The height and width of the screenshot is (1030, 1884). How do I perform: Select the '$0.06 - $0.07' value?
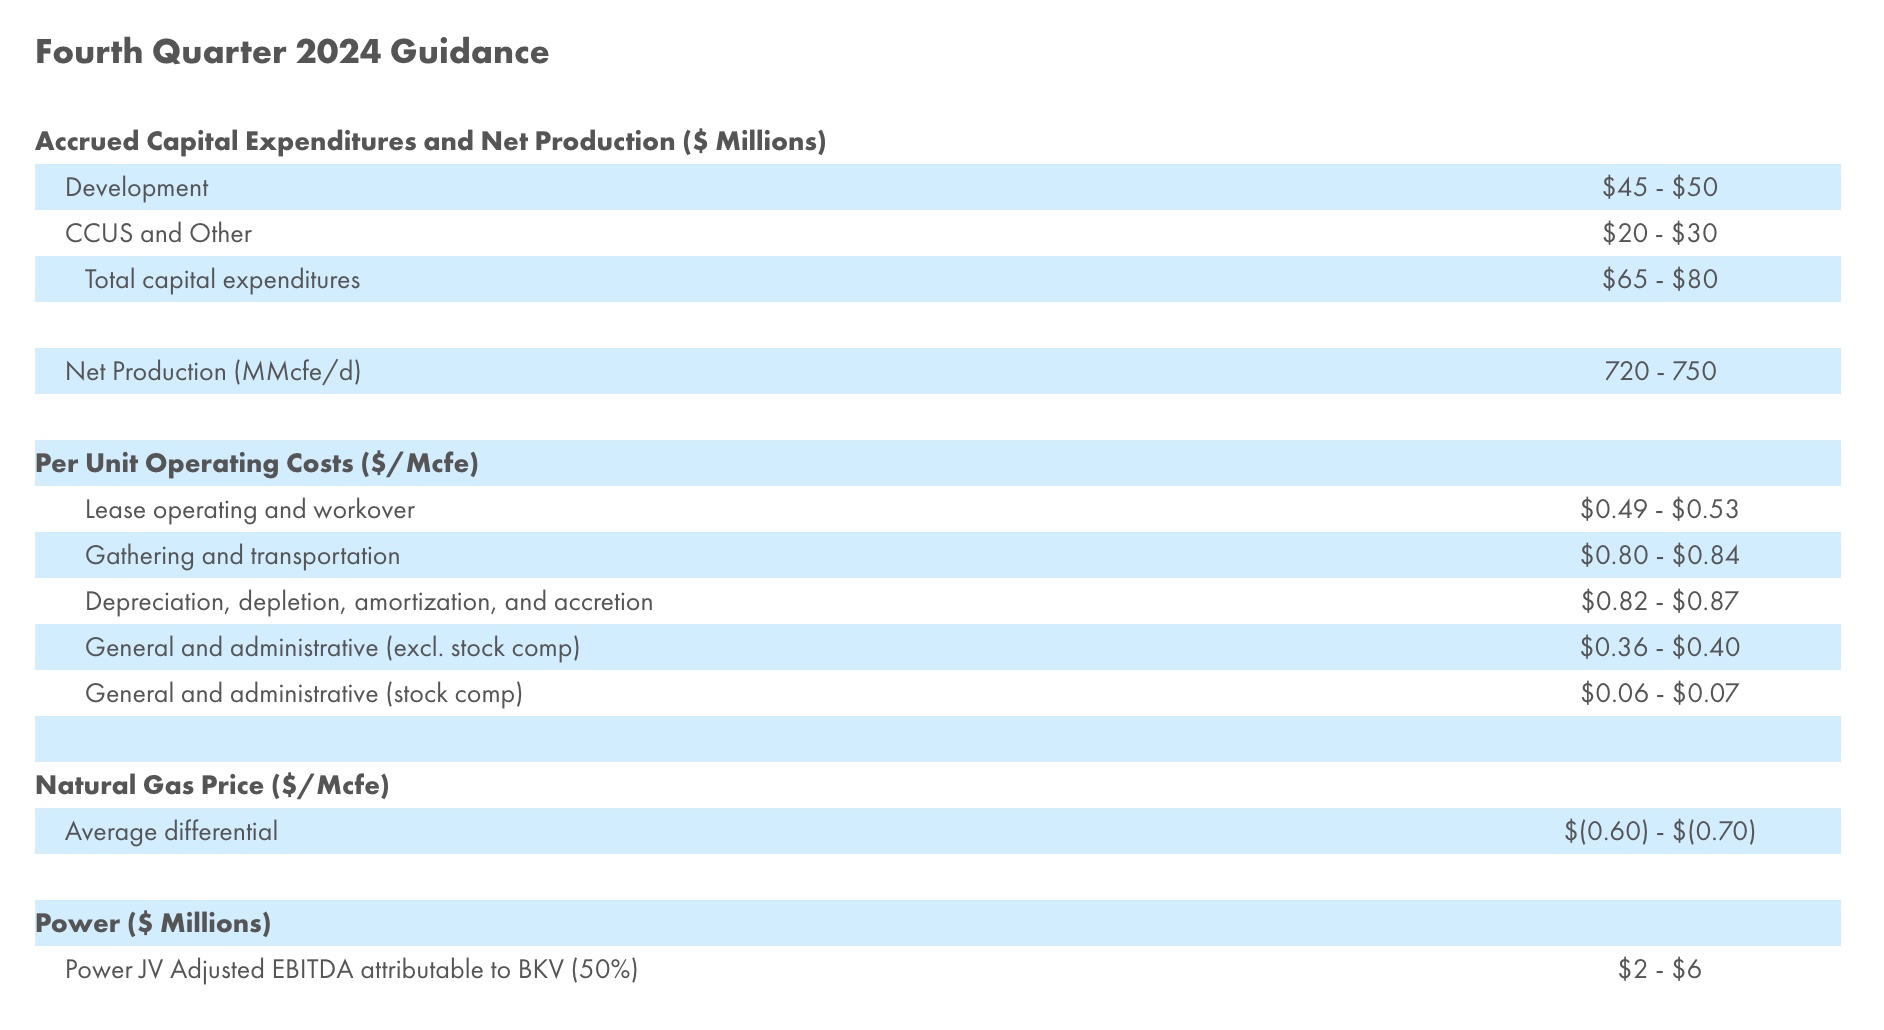pyautogui.click(x=1660, y=693)
